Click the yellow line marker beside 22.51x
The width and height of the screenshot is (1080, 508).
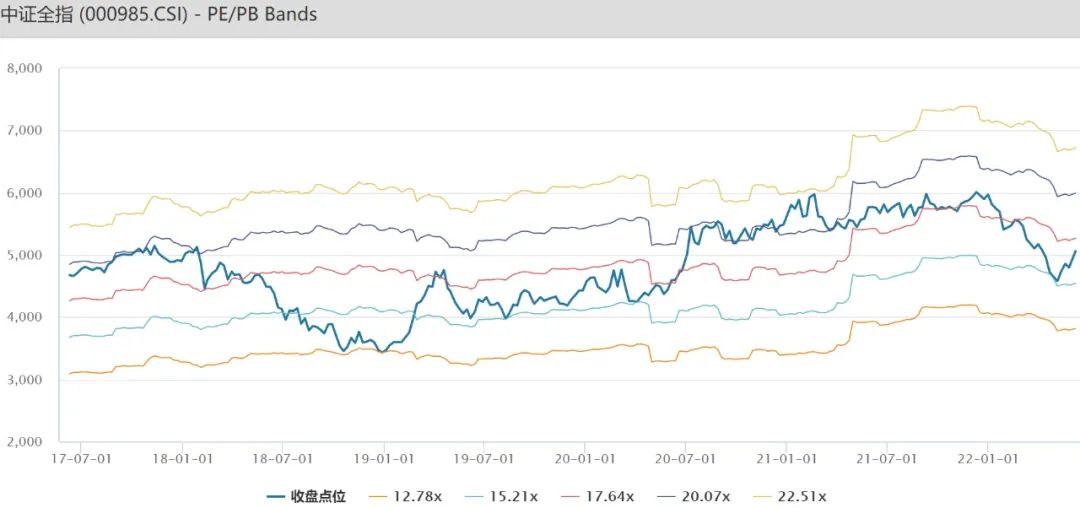tap(767, 496)
